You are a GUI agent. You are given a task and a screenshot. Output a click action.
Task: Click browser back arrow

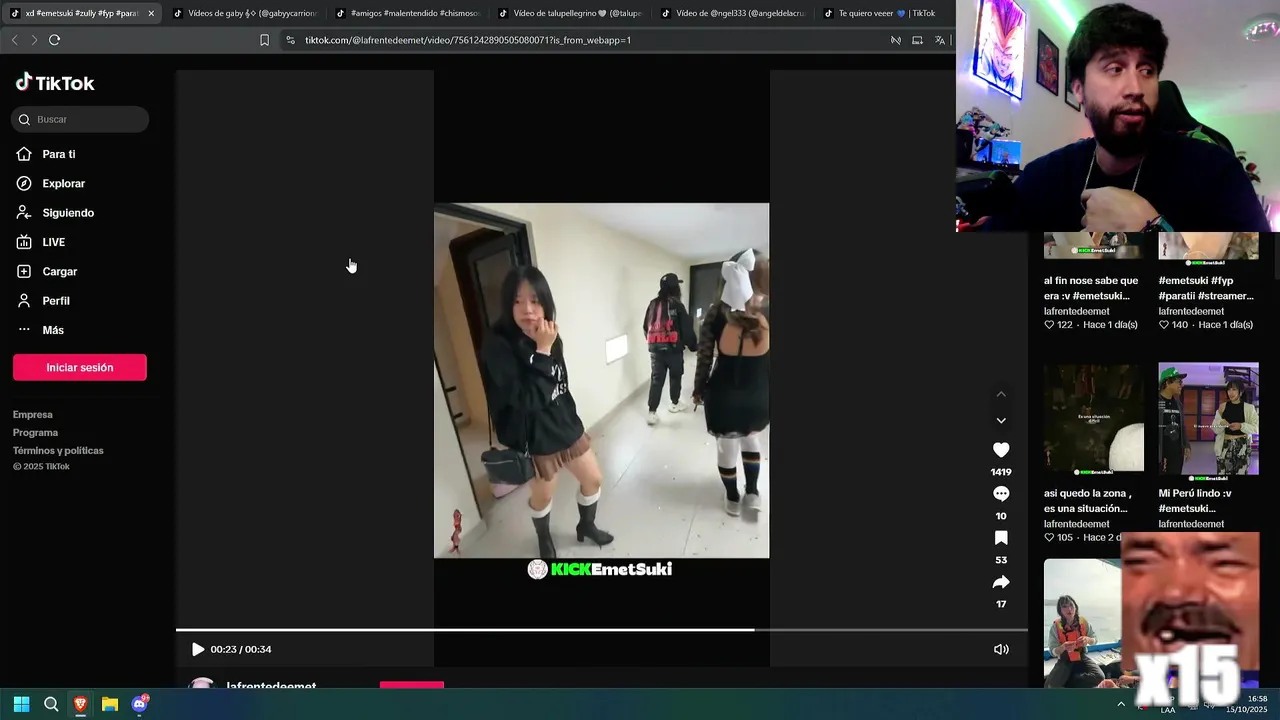(14, 40)
